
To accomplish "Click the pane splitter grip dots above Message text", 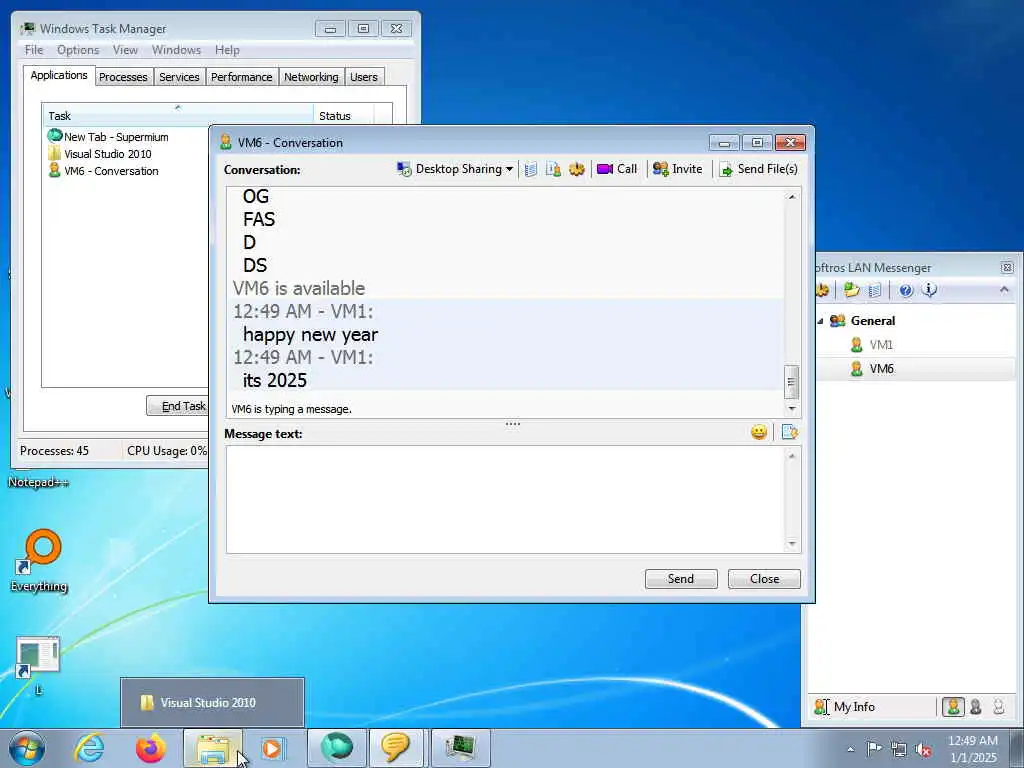I will (x=513, y=424).
